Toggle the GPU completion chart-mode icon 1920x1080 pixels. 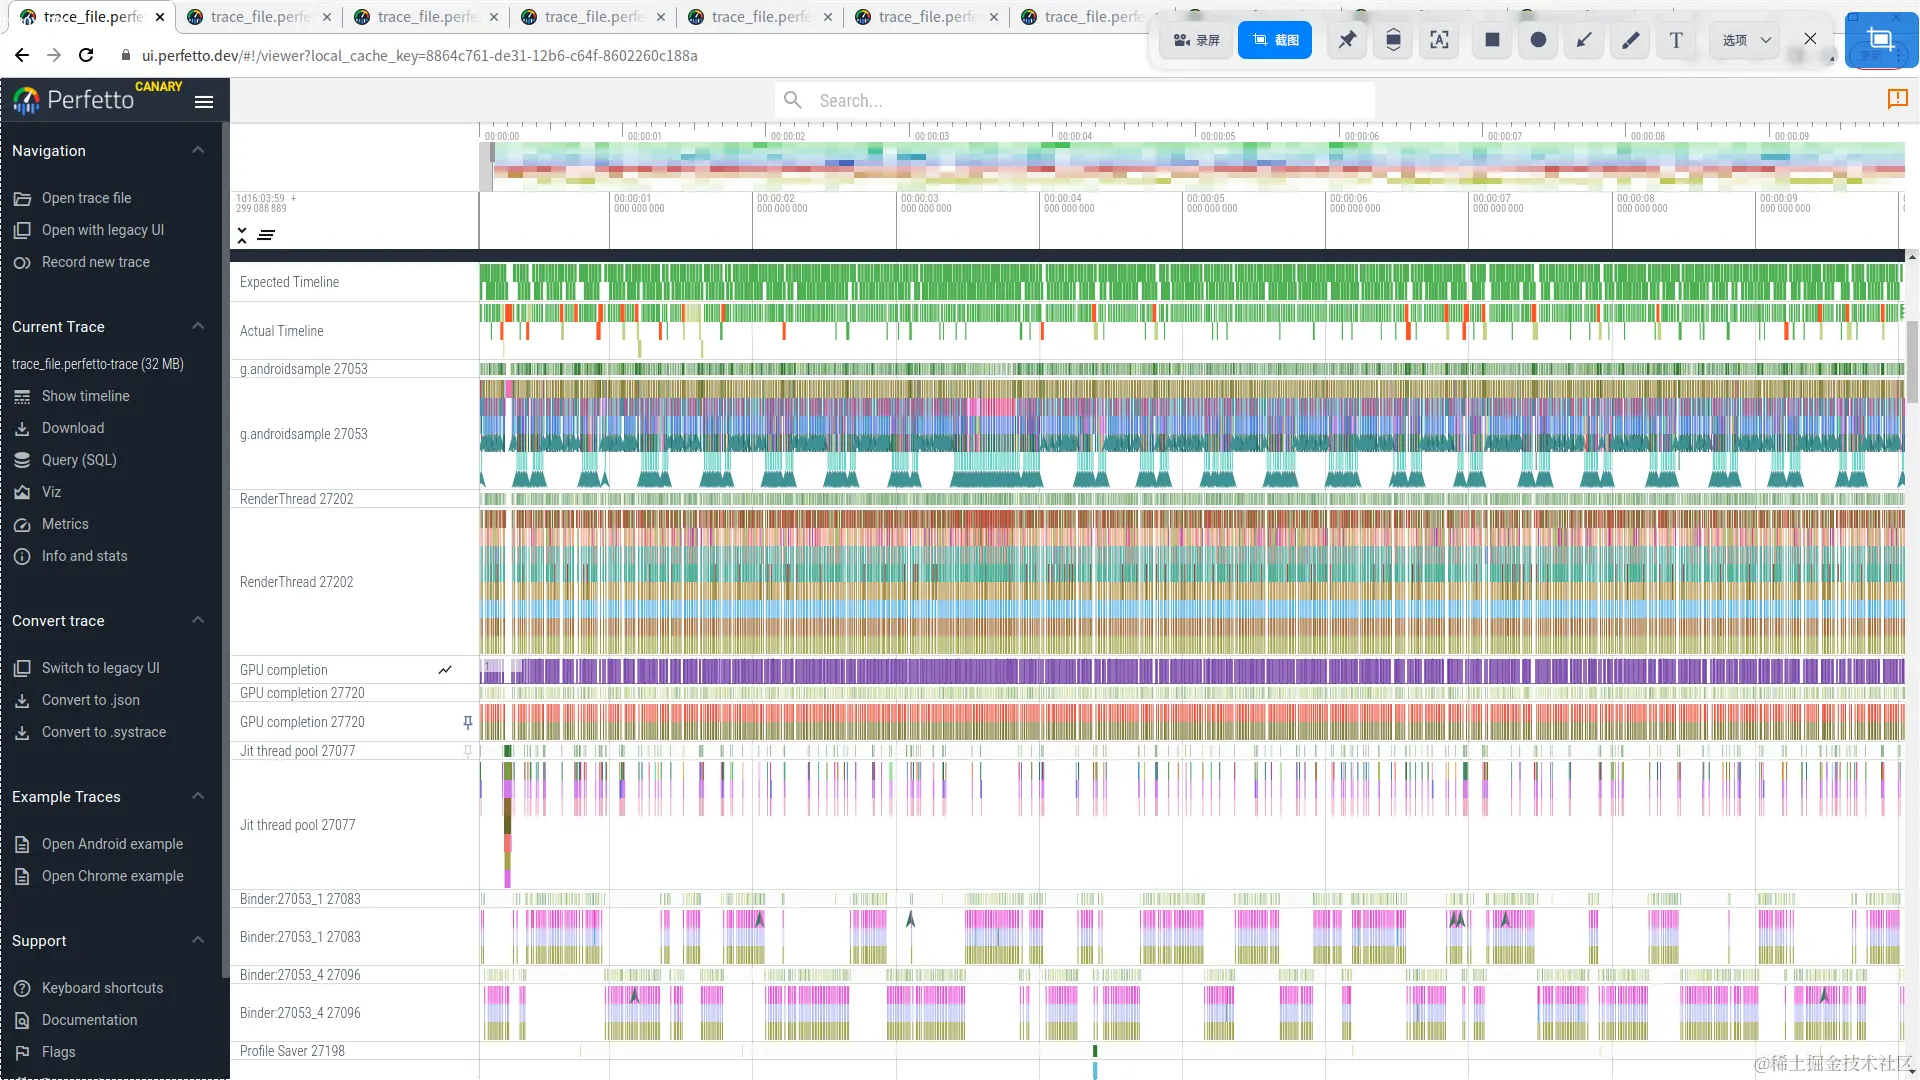click(445, 670)
